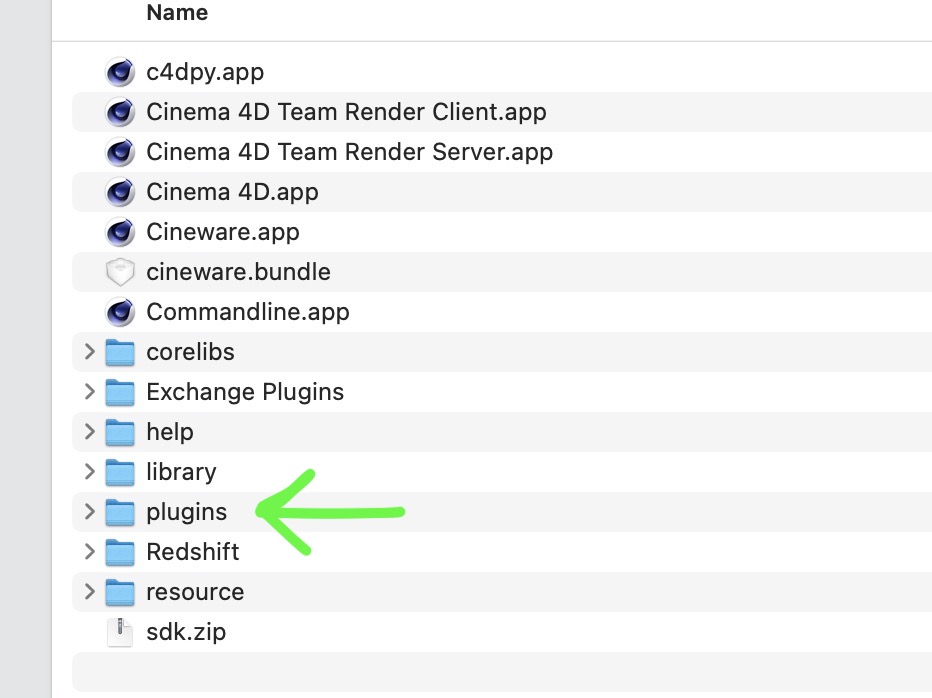932x698 pixels.
Task: Expand the Redshift folder
Action: point(90,551)
